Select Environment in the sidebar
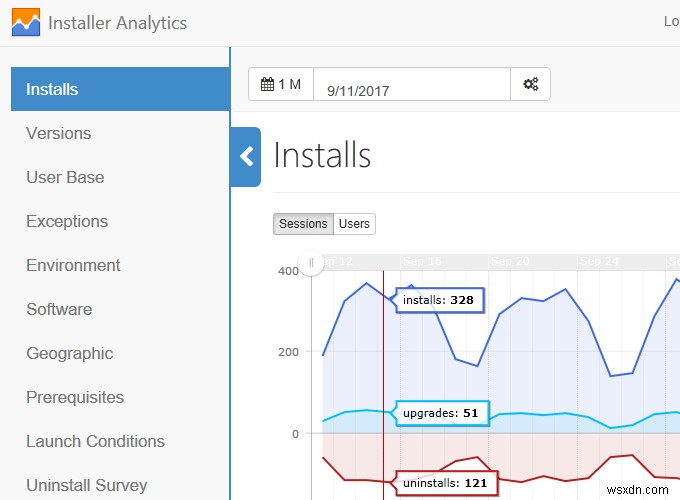 coord(73,265)
